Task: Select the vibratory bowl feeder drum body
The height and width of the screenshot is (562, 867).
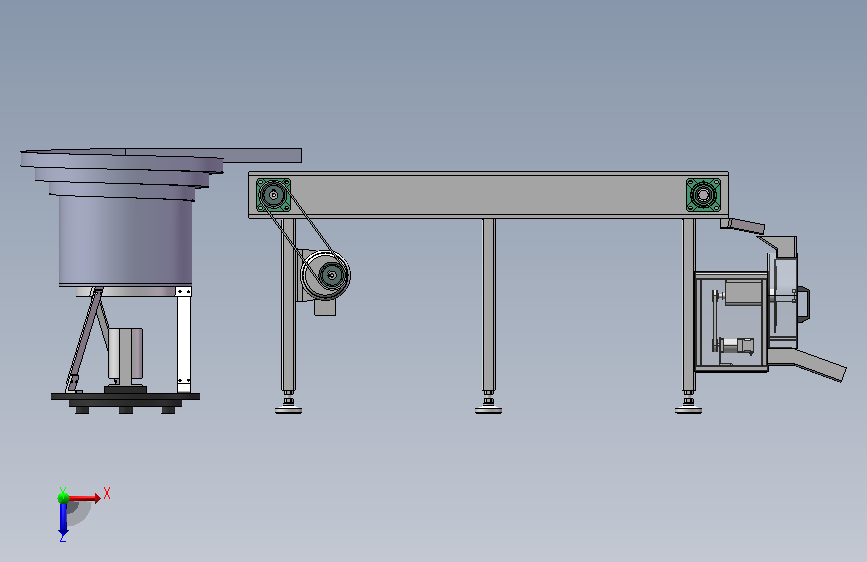Action: 126,241
